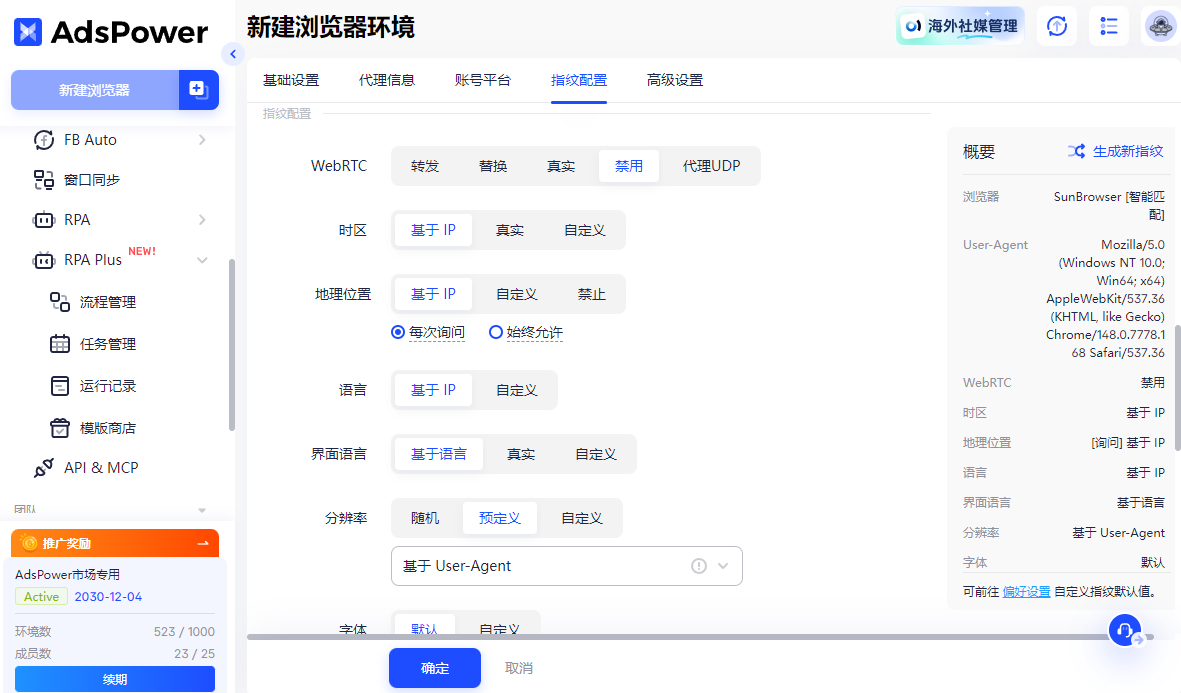Switch to the 账号平台 tab
The width and height of the screenshot is (1181, 693).
(x=483, y=80)
